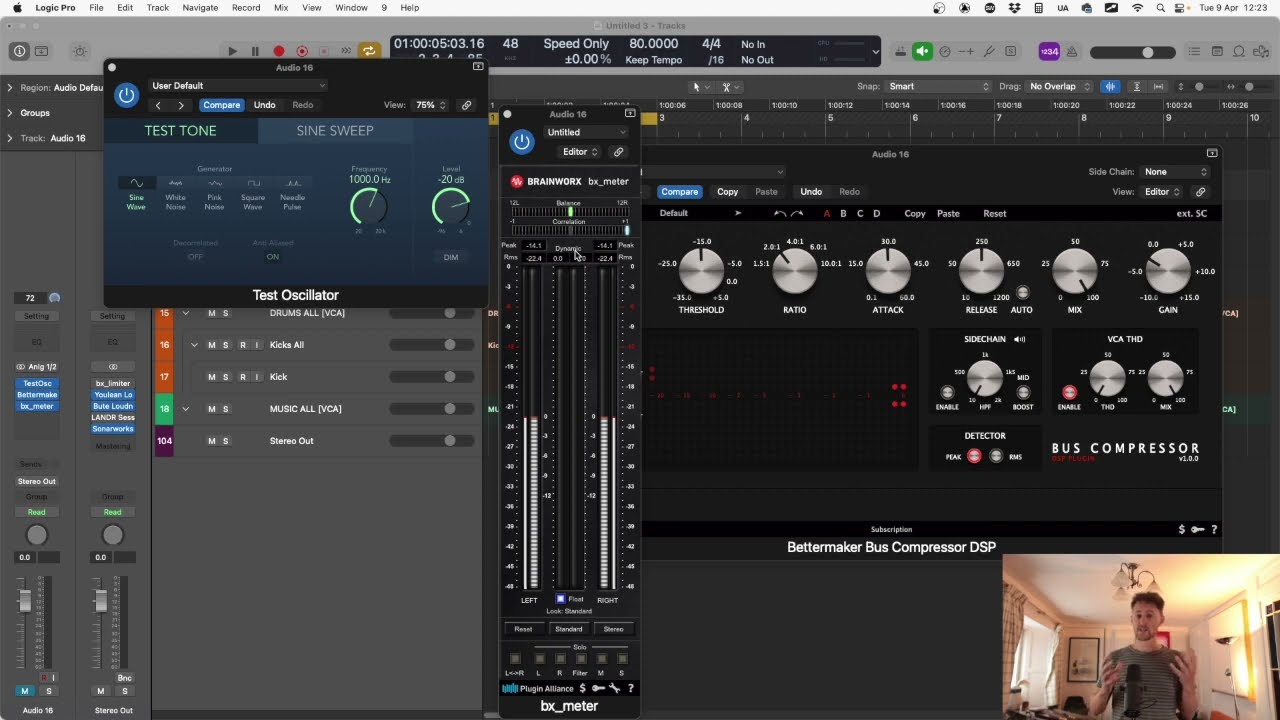
Task: Expand the Groups section in inspector
Action: 10,113
